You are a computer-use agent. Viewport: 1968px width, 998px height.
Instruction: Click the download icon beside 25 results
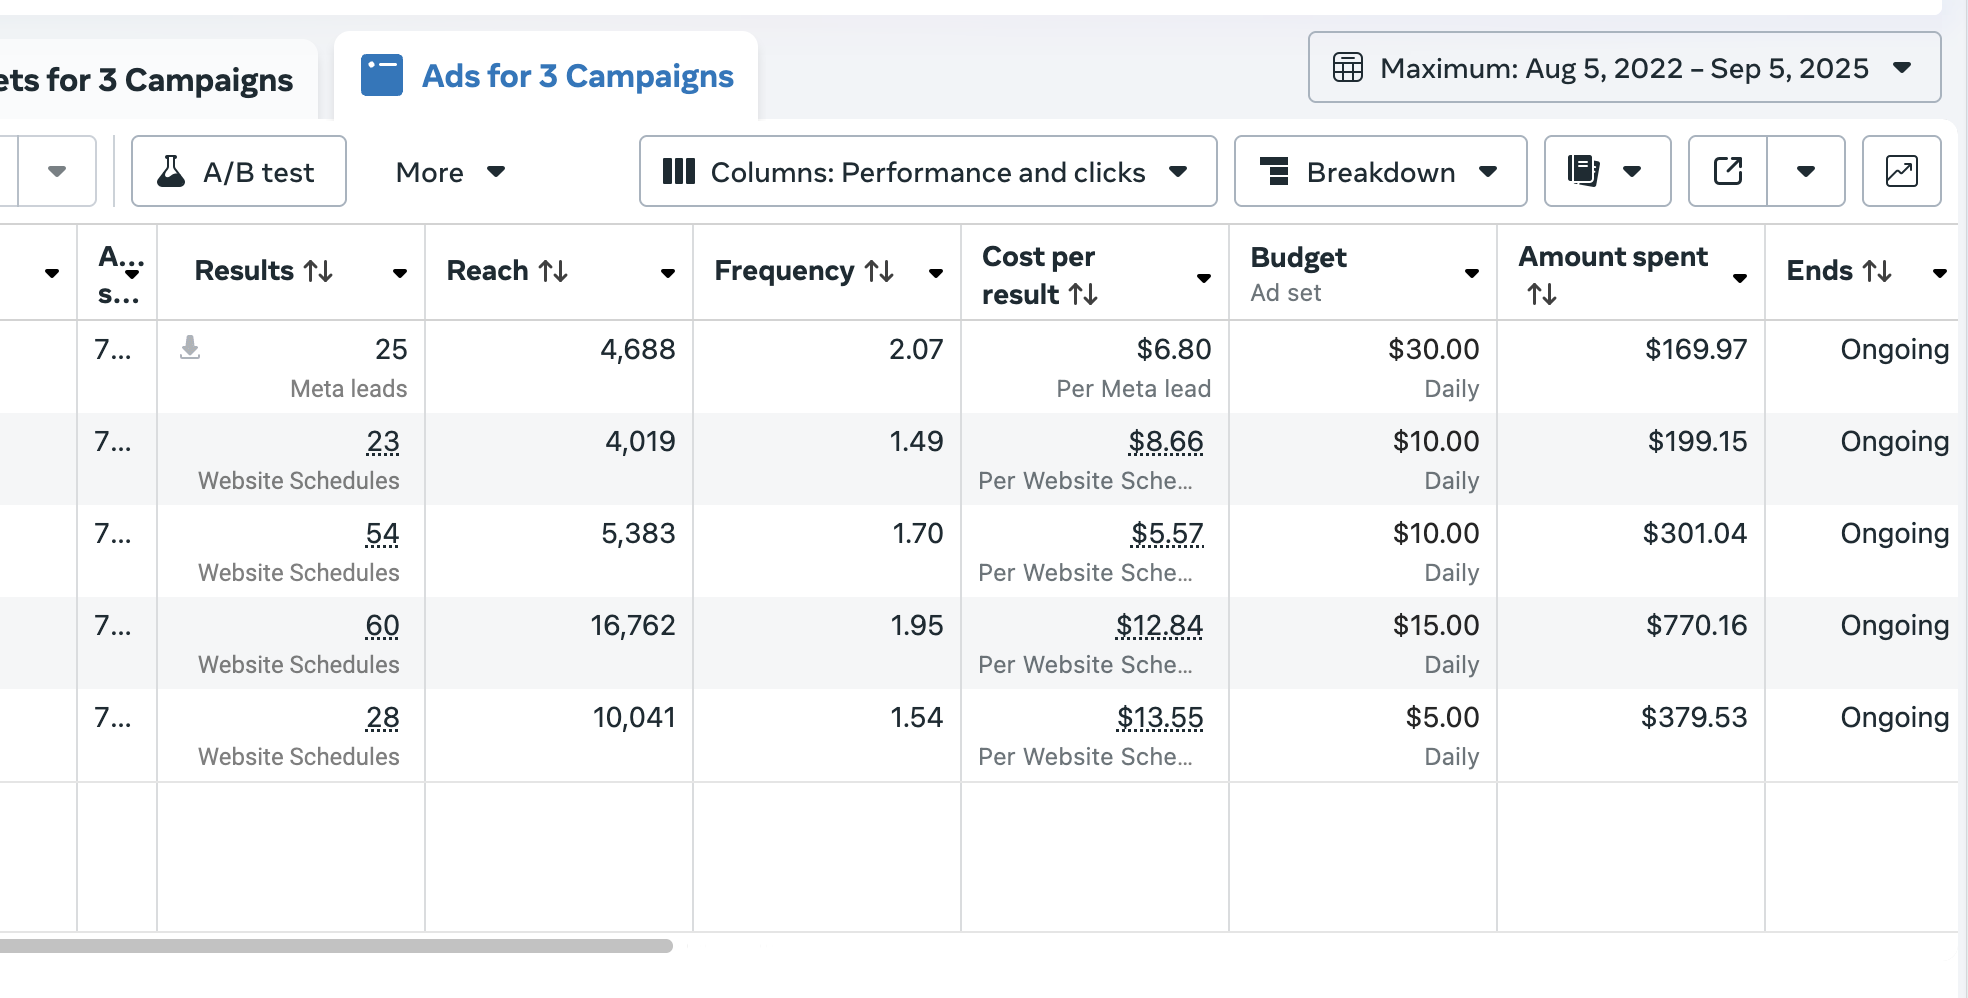tap(190, 348)
